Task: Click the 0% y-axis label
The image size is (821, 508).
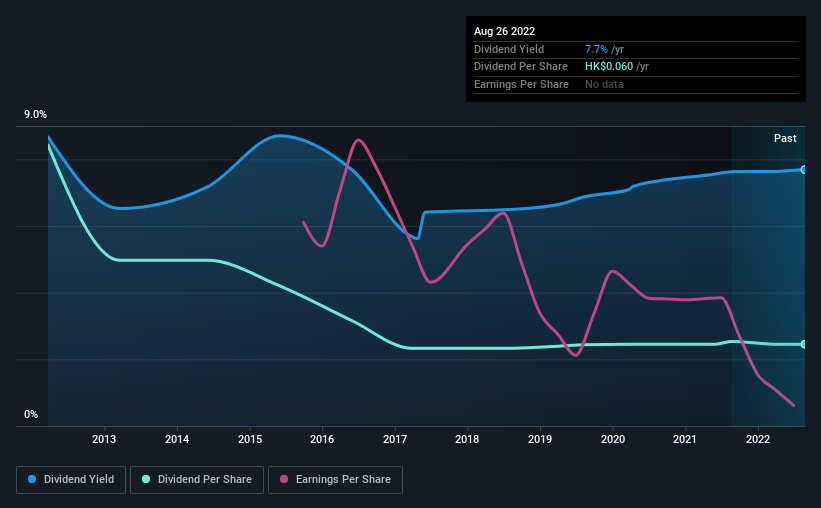Action: (31, 414)
